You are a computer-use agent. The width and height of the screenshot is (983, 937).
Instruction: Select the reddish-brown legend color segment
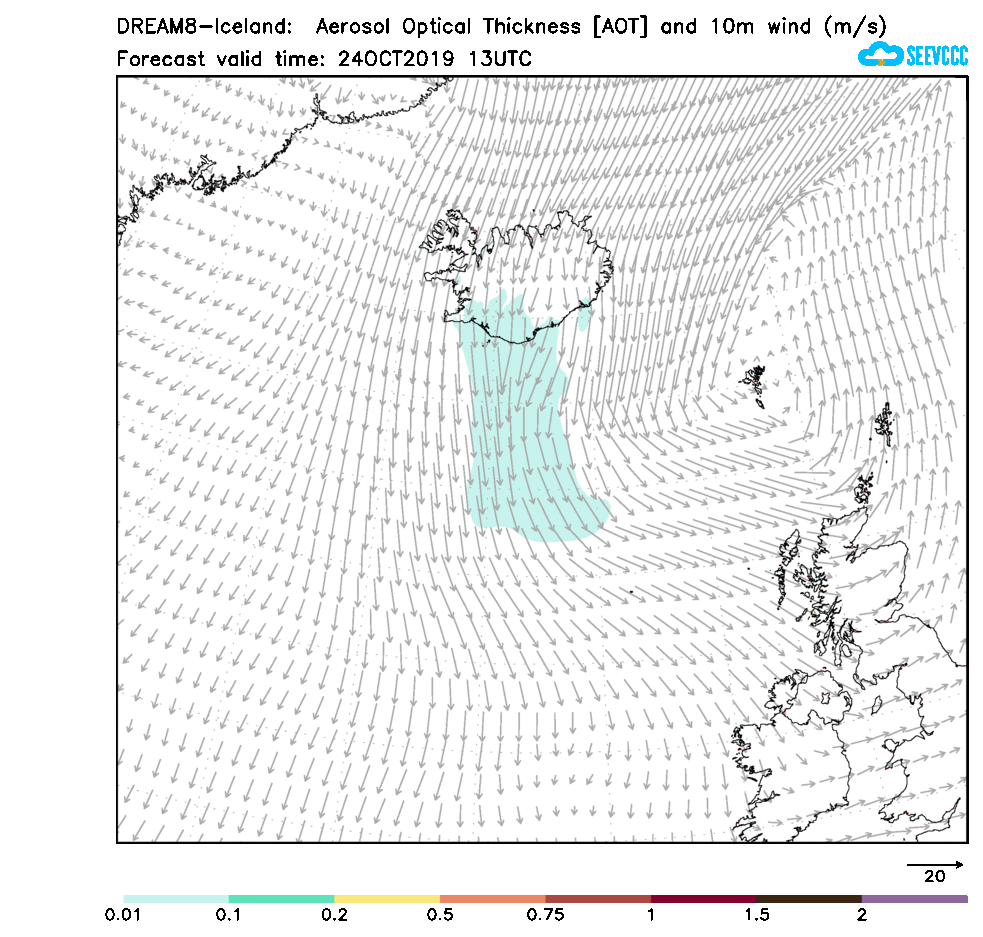click(x=598, y=899)
